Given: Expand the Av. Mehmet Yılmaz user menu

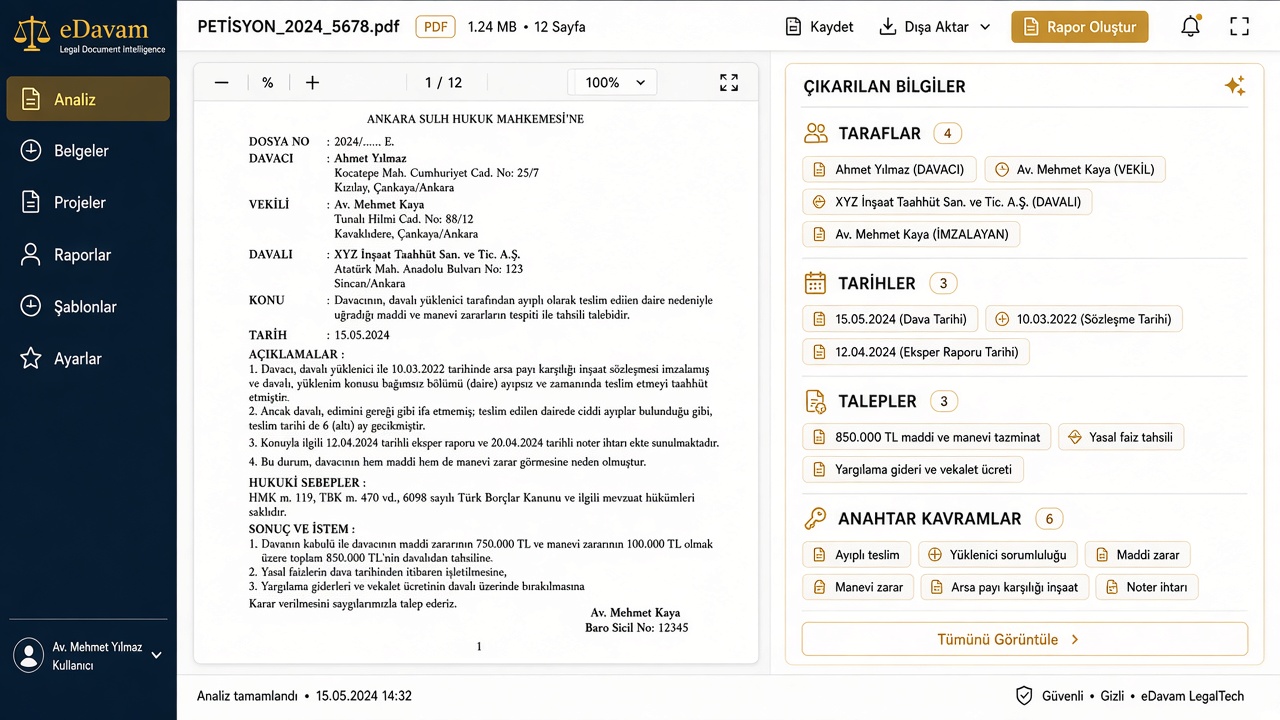Looking at the screenshot, I should click(x=88, y=656).
